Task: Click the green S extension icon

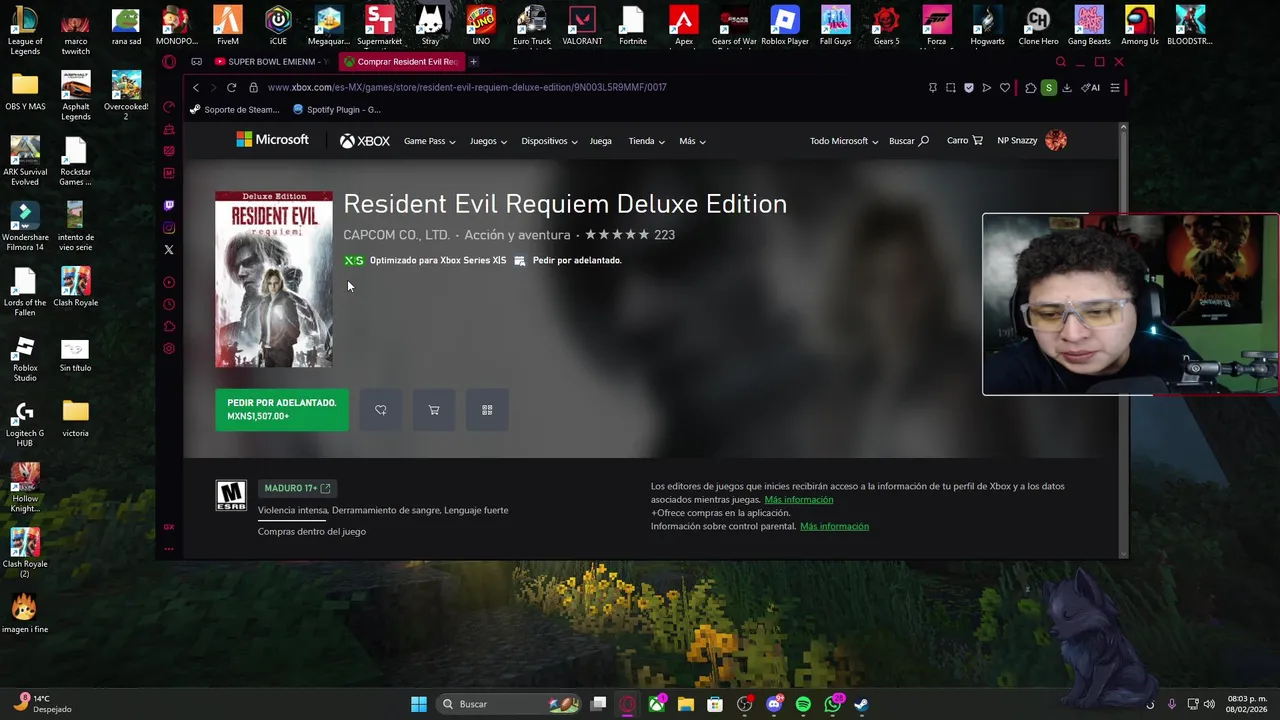Action: [x=1048, y=88]
